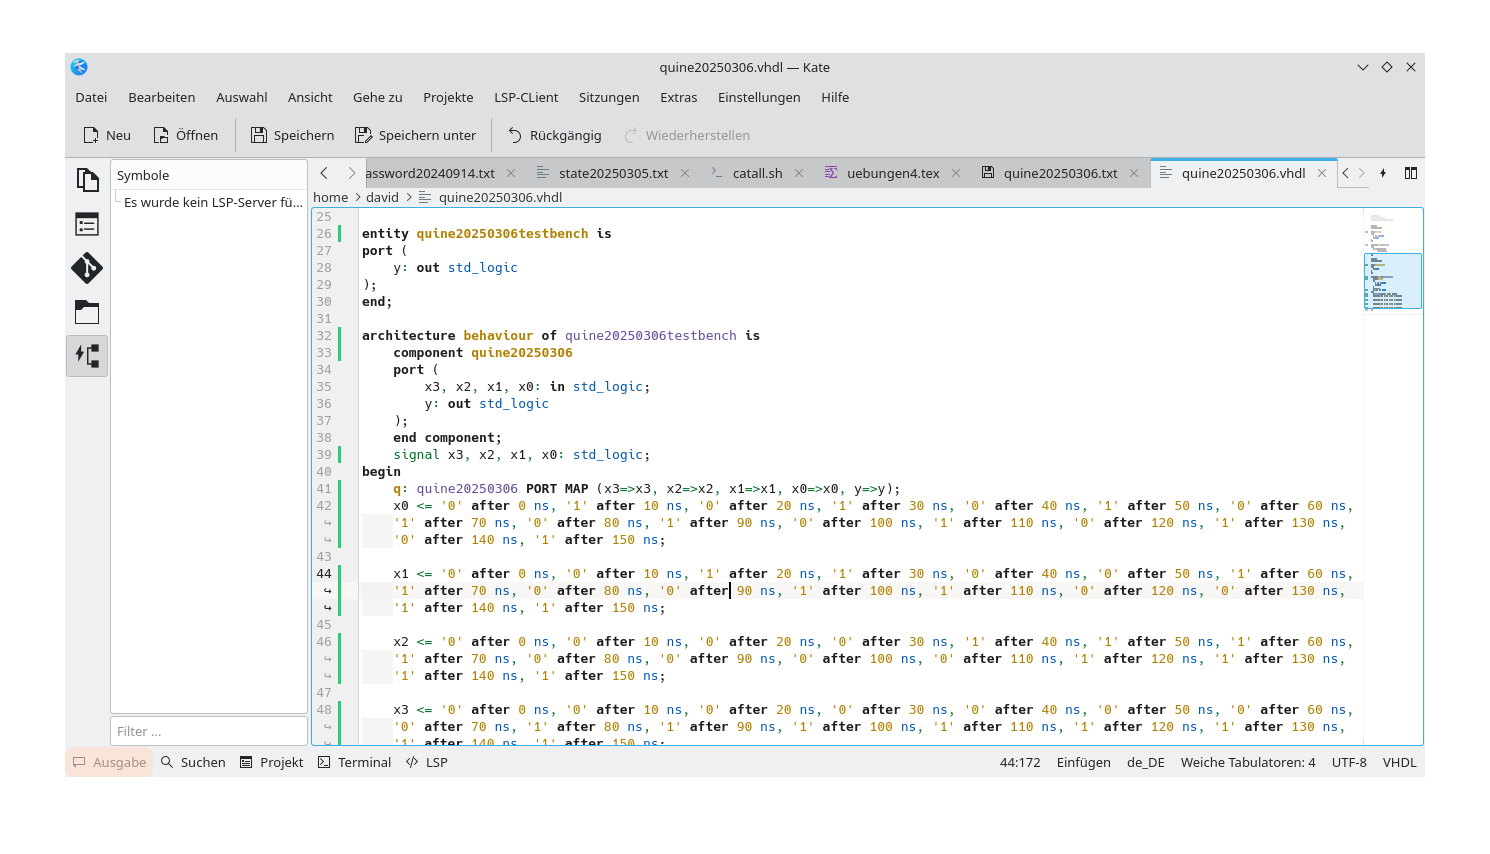Image resolution: width=1490 pixels, height=854 pixels.
Task: Click the Filter input field below the sidebar
Action: [208, 731]
